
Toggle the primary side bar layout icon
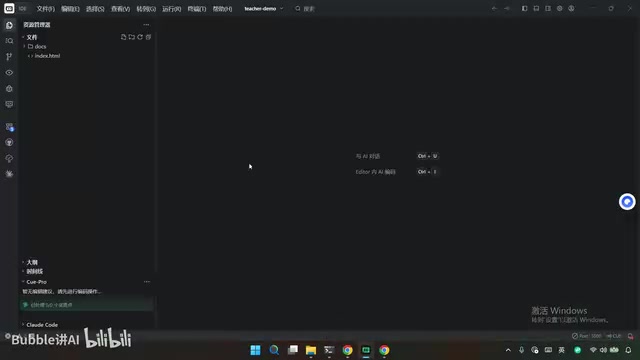(x=524, y=9)
